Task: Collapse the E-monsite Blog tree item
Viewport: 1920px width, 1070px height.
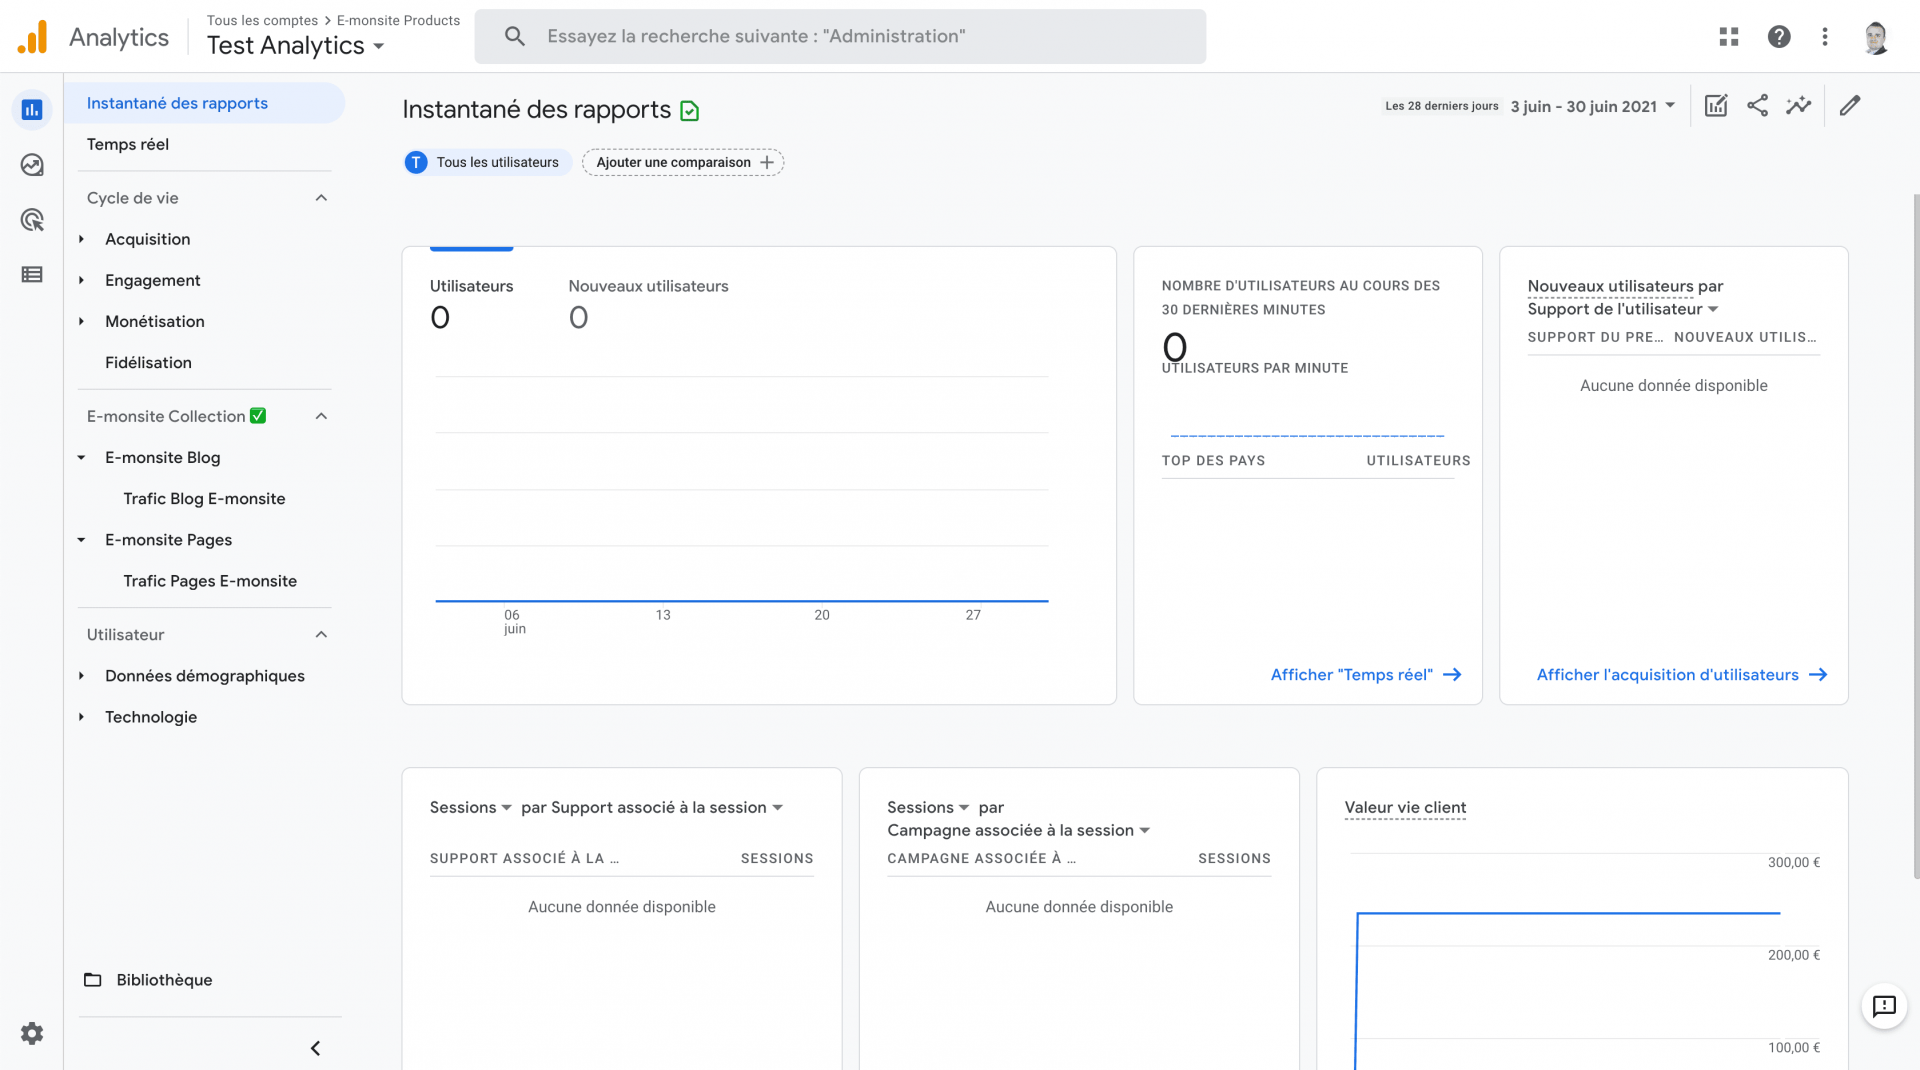Action: click(x=82, y=457)
